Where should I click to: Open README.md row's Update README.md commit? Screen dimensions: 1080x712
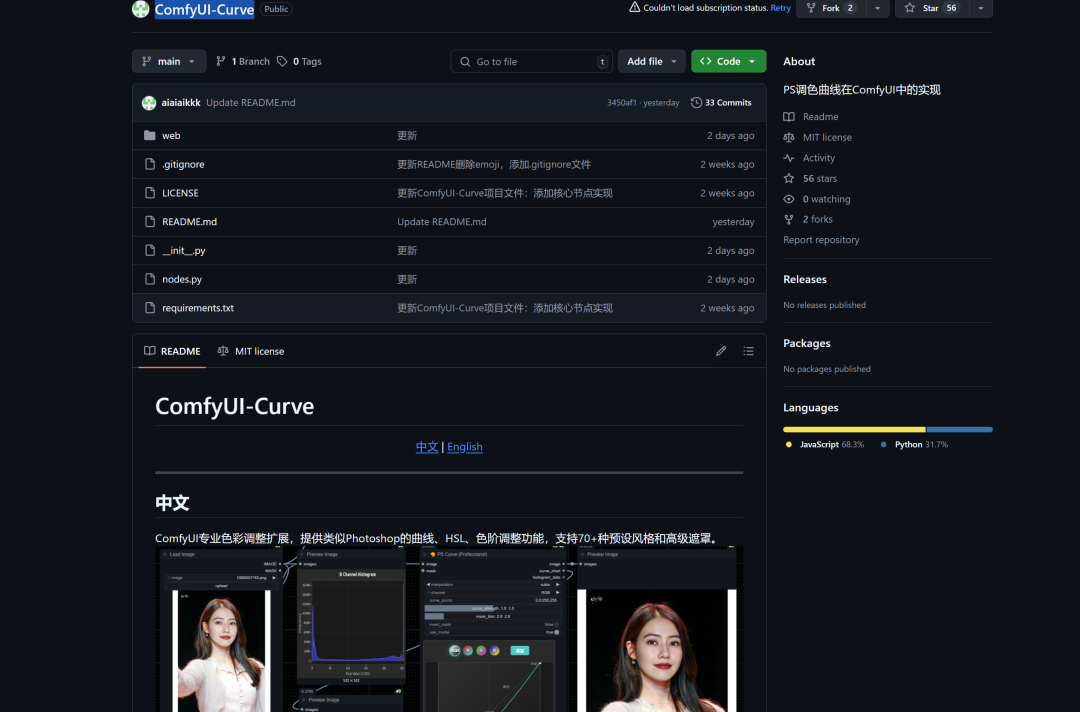click(x=442, y=222)
